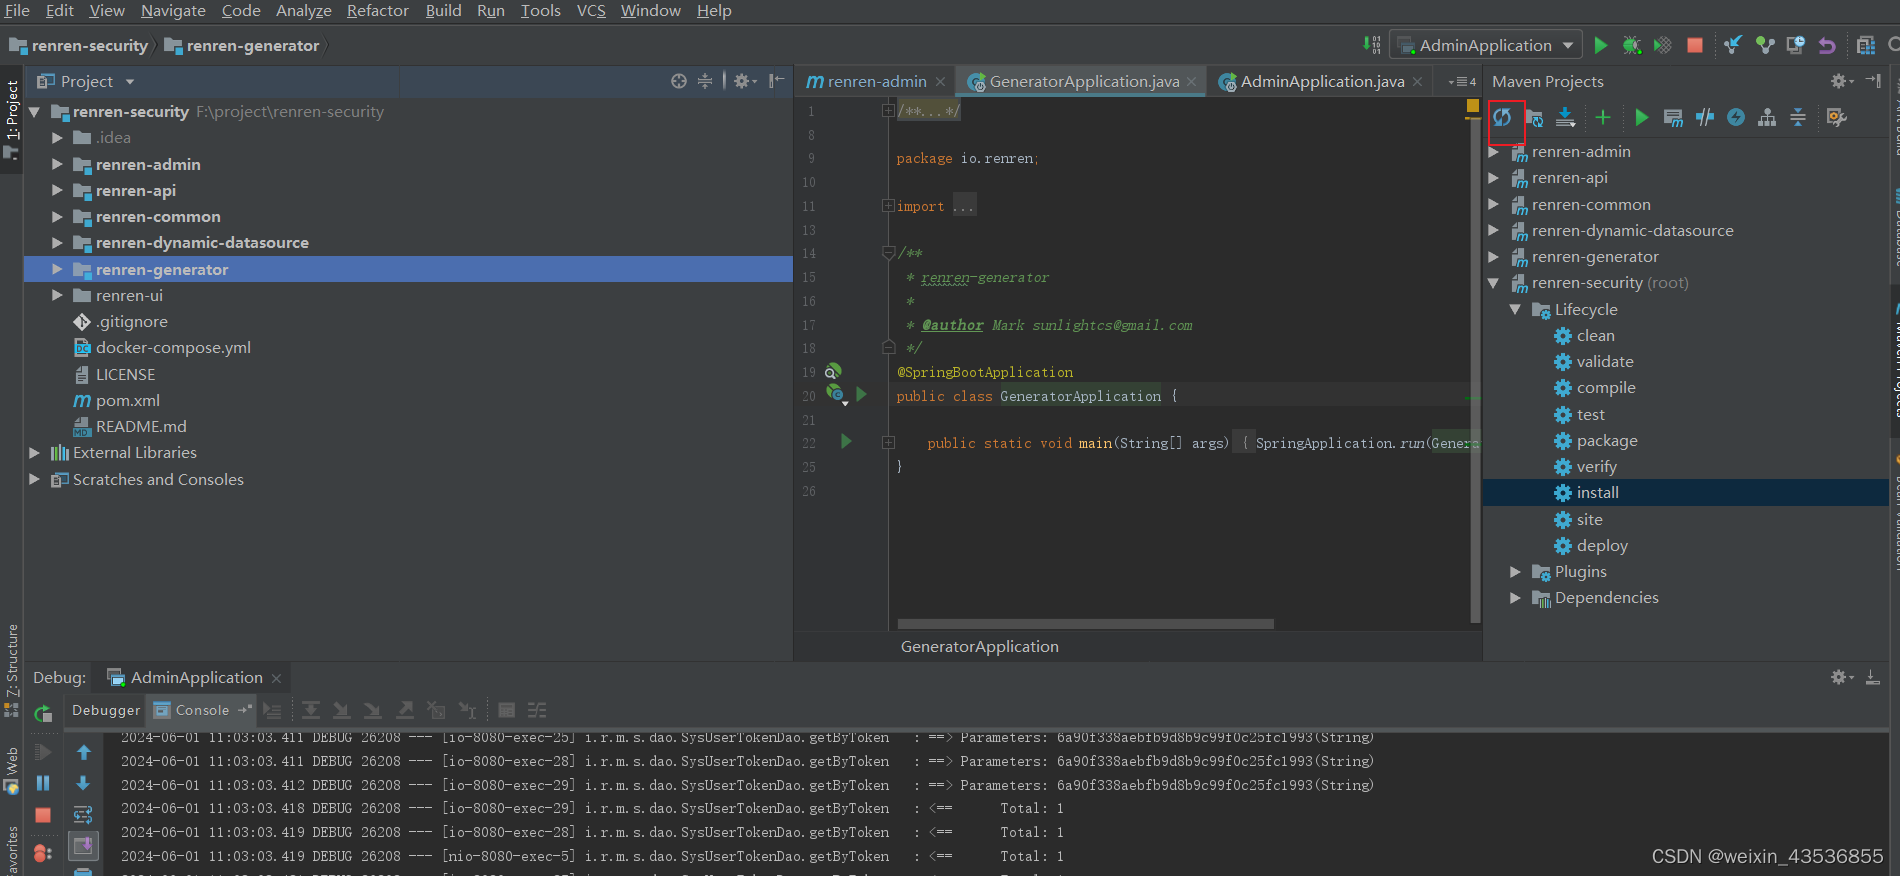This screenshot has width=1900, height=876.
Task: Select the install lifecycle goal
Action: pyautogui.click(x=1597, y=493)
